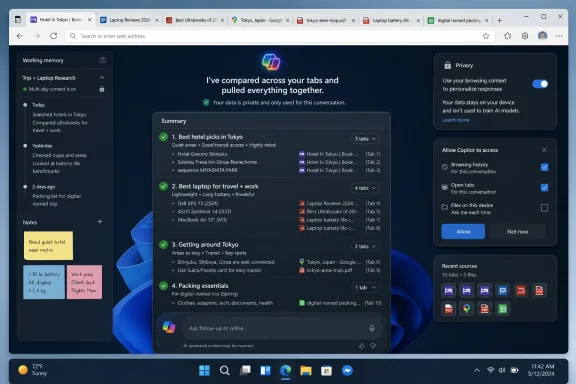
Task: Open the Laptop Reviews 2024 source link
Action: tap(329, 203)
